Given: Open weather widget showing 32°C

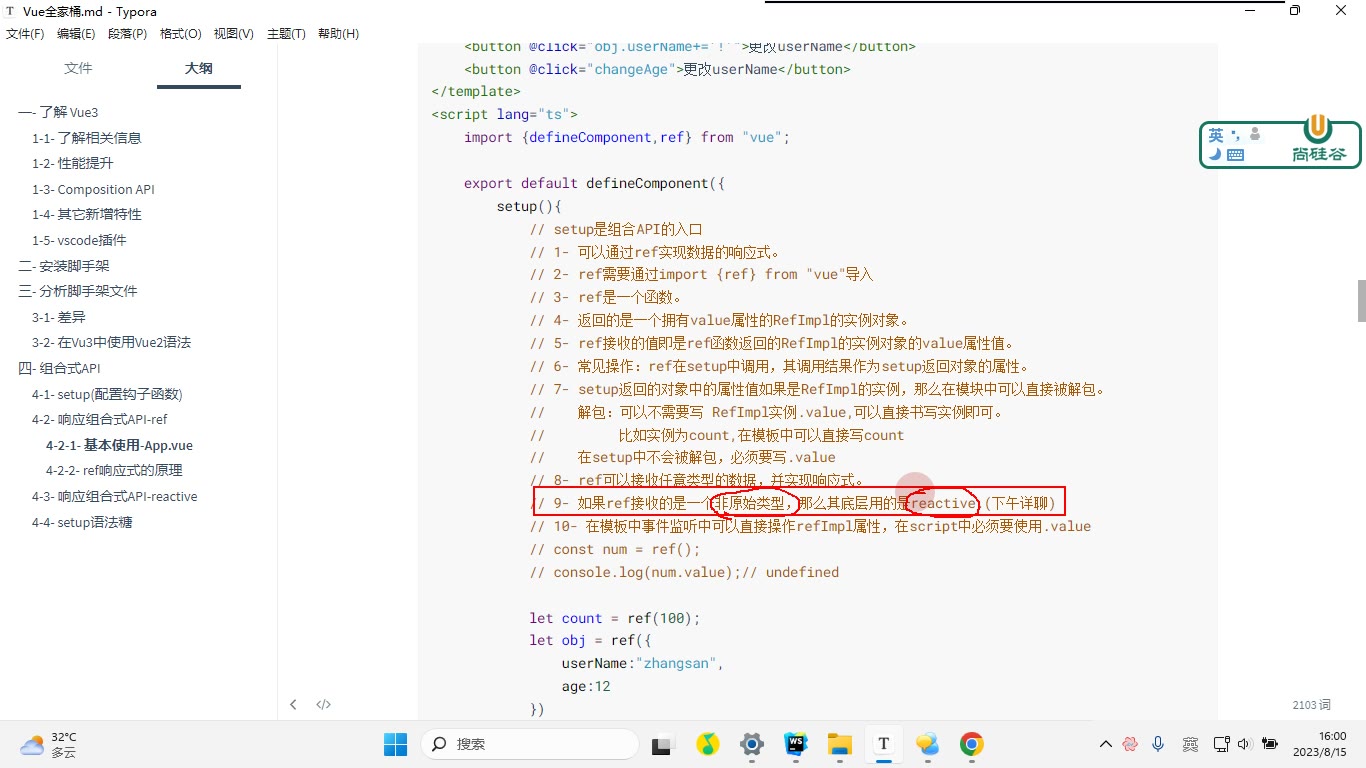Looking at the screenshot, I should (x=49, y=744).
